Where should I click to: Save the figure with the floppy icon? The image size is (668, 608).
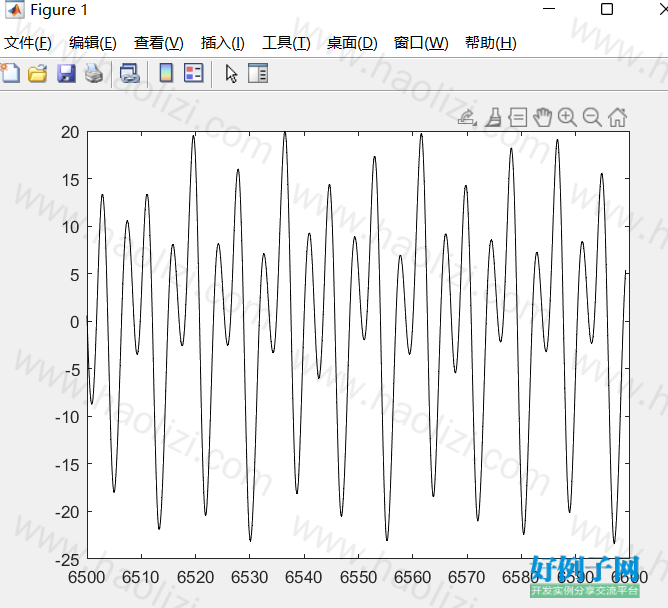tap(66, 73)
